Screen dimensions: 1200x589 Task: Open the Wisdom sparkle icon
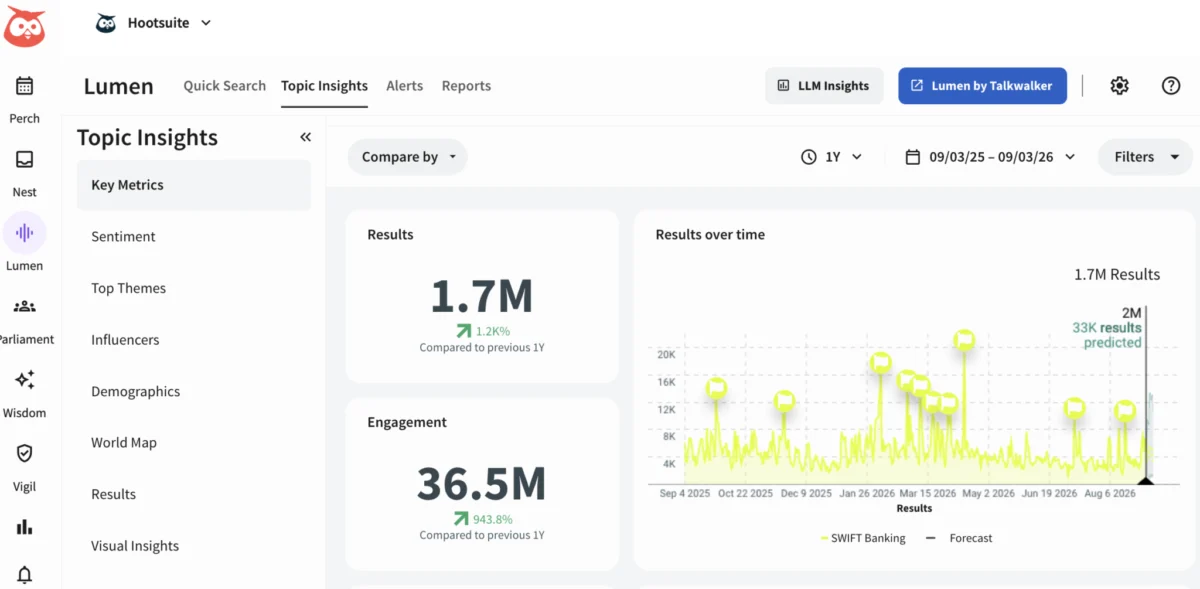(x=24, y=380)
